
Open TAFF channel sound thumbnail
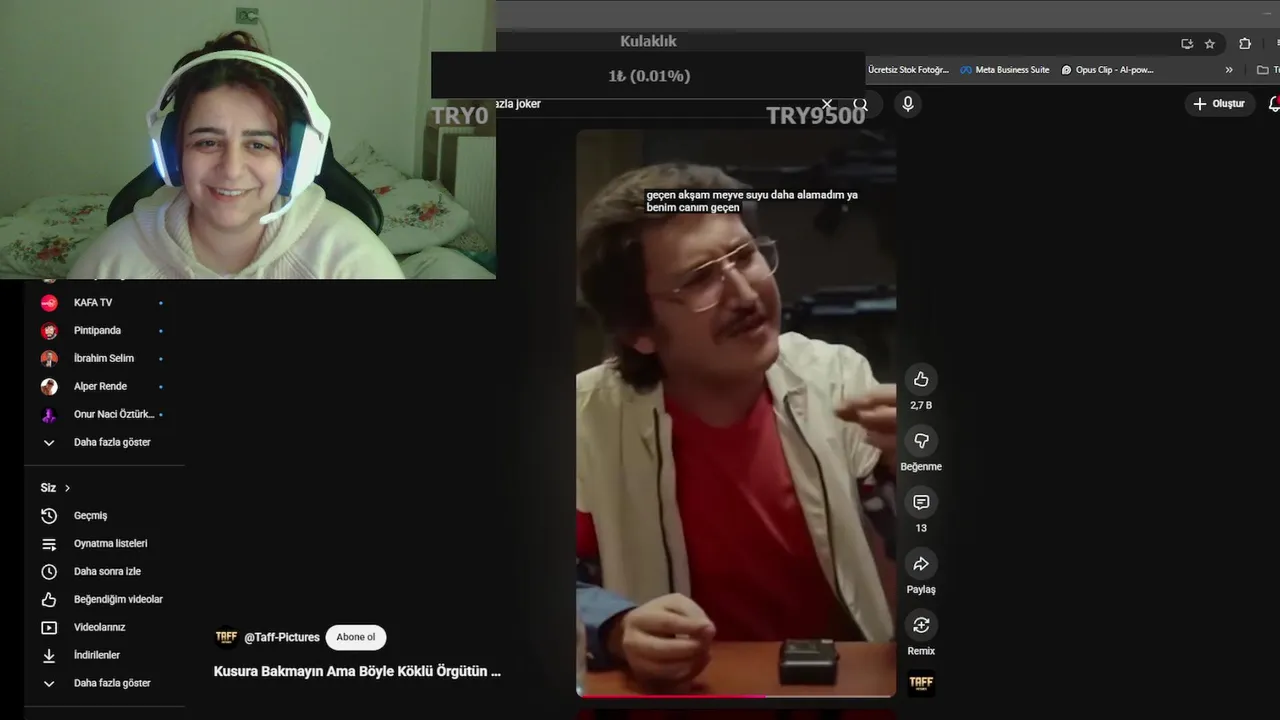921,683
